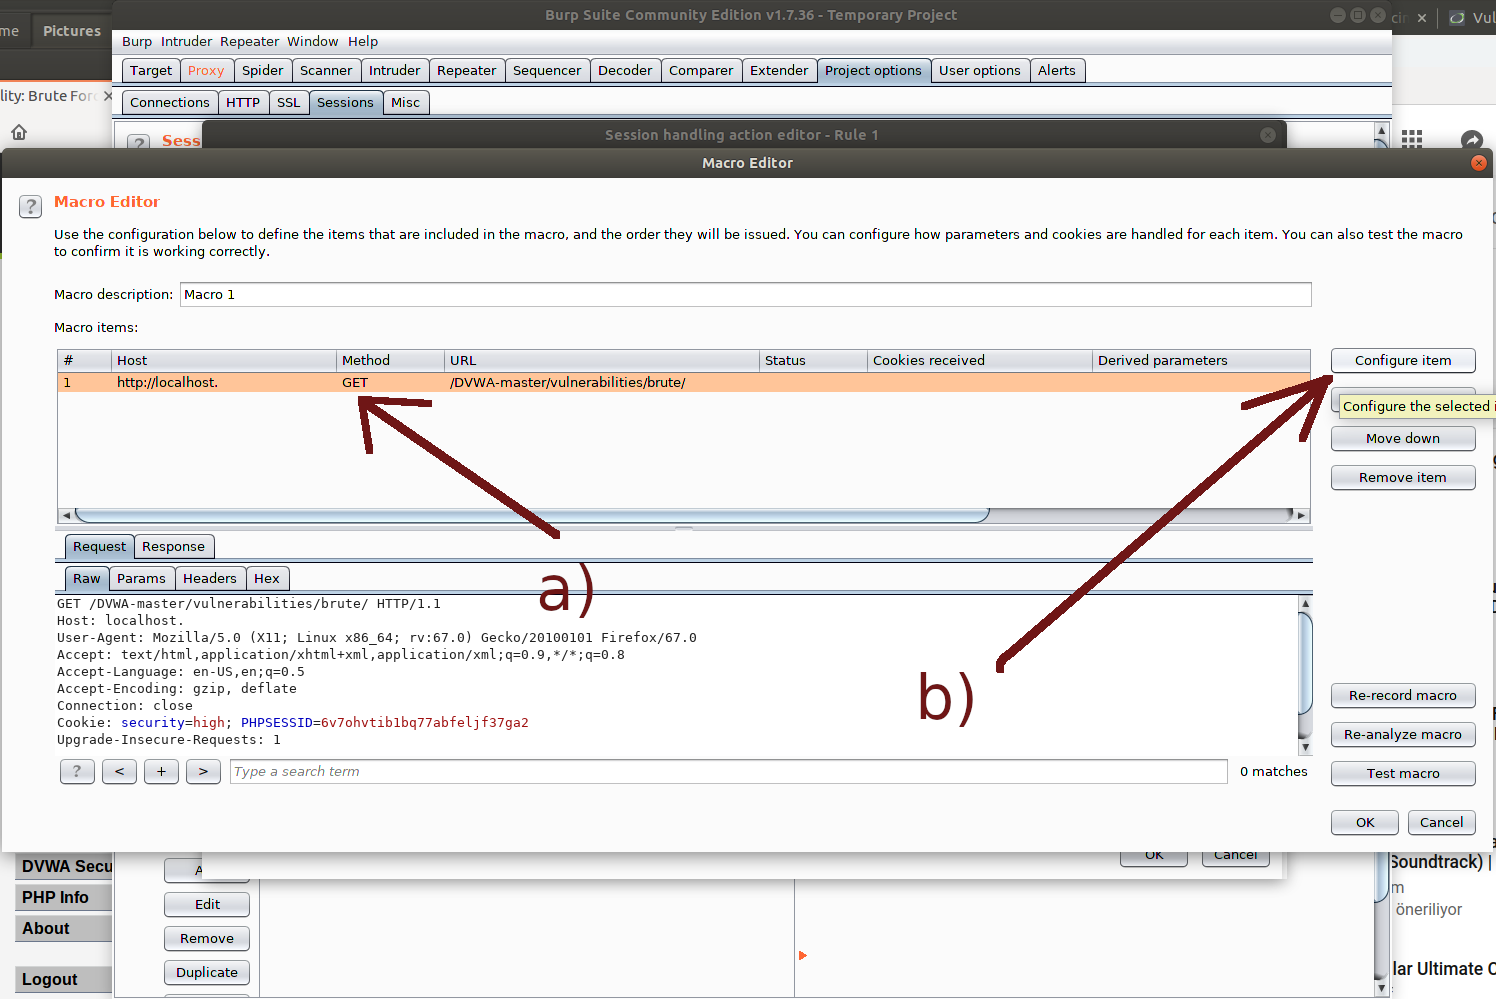This screenshot has height=999, width=1496.
Task: Sort macro items by Host column
Action: pyautogui.click(x=224, y=360)
